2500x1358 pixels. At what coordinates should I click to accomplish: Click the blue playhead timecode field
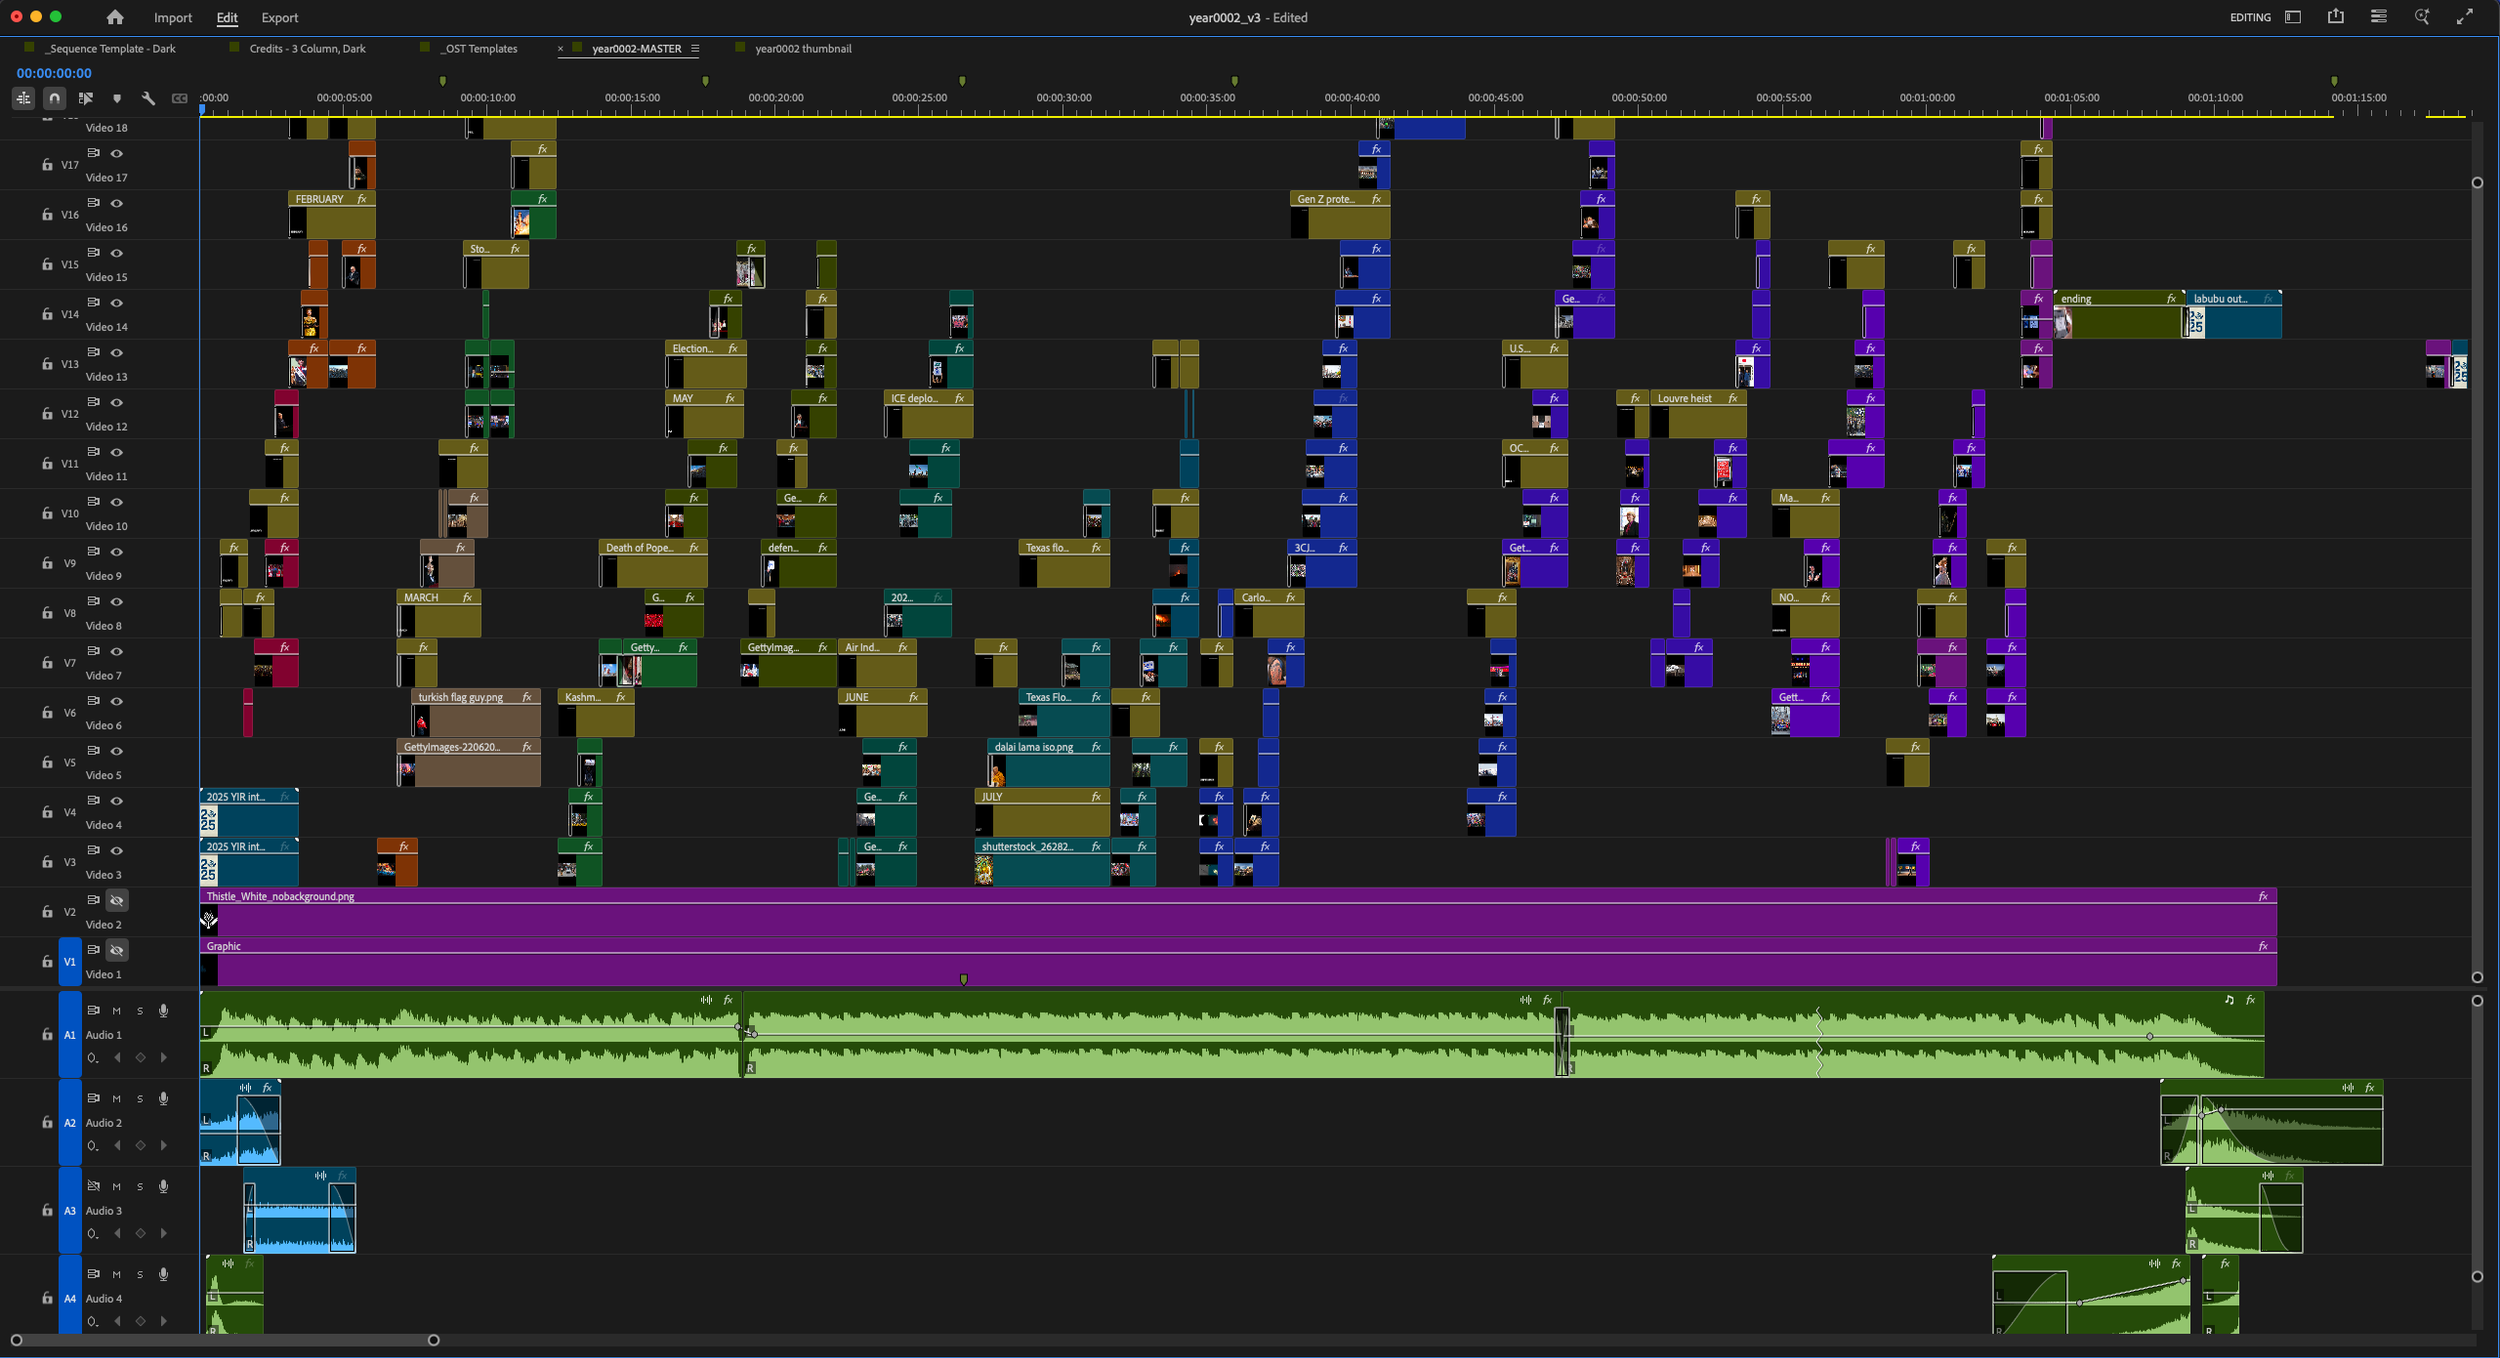(54, 73)
